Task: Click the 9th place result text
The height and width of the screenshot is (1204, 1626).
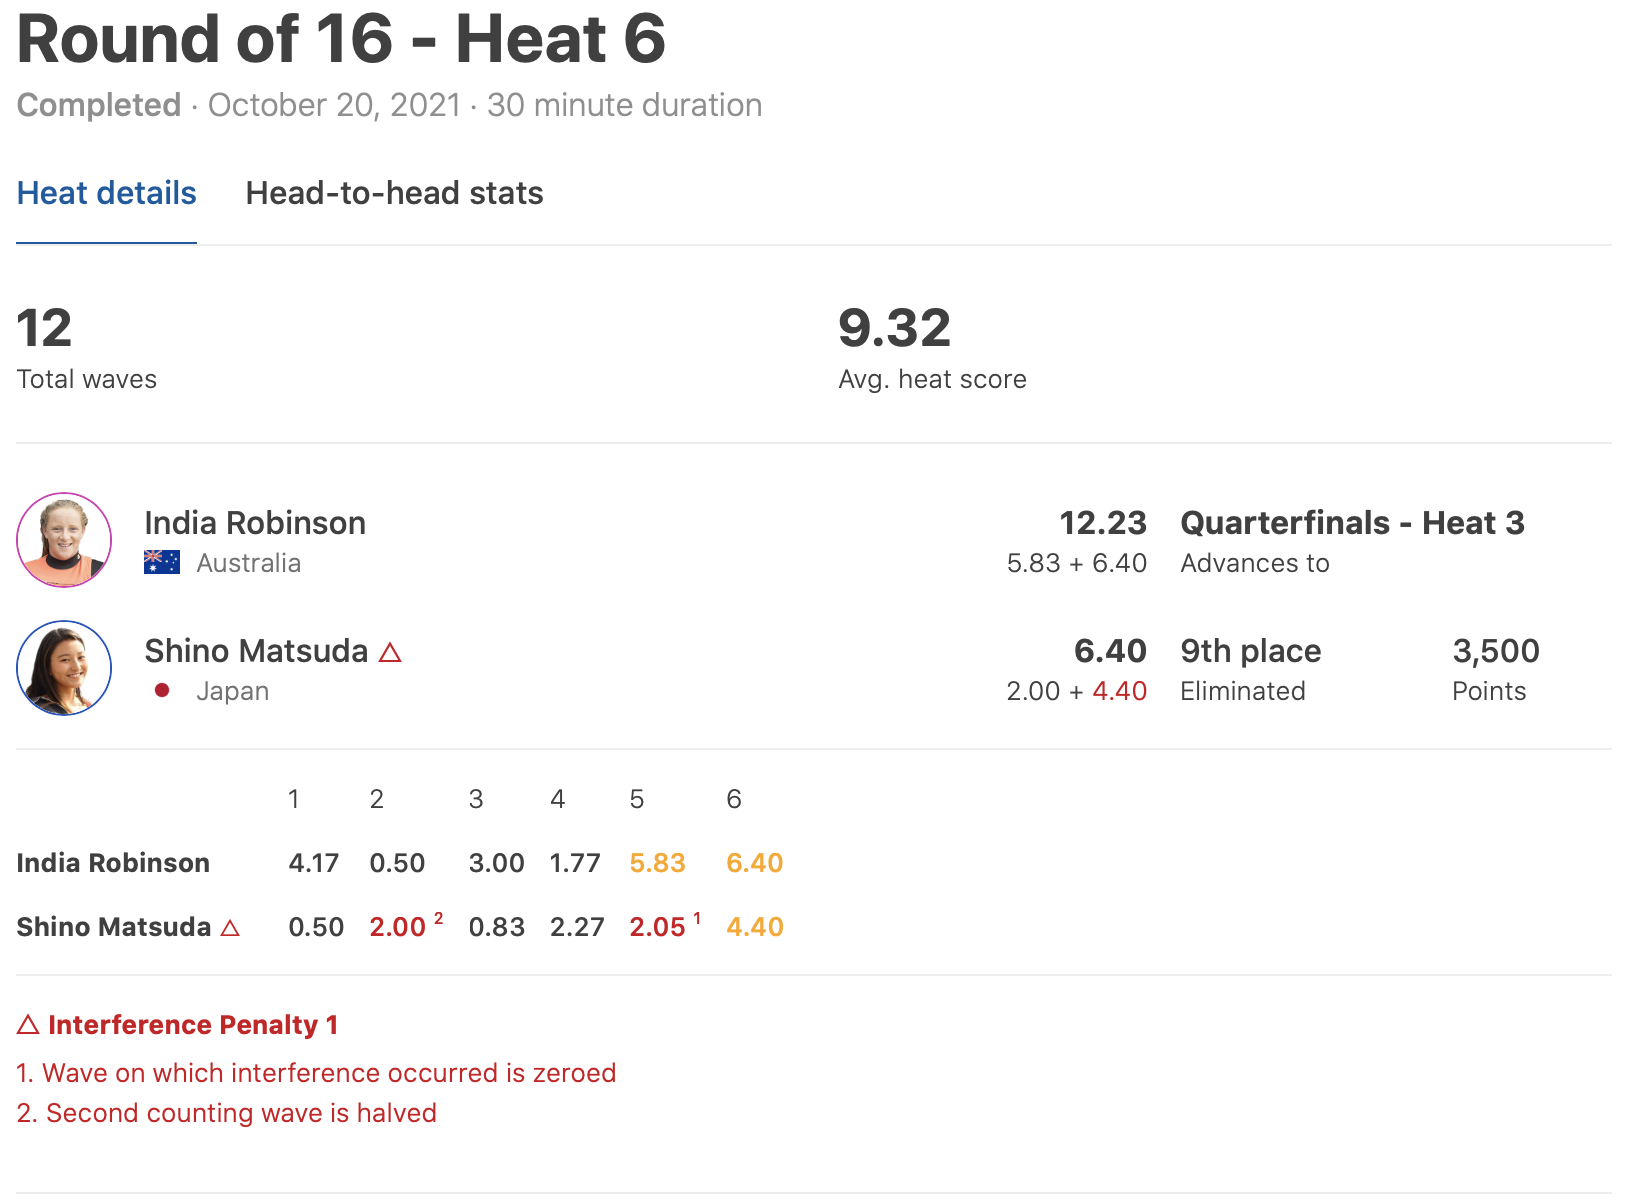Action: tap(1250, 651)
